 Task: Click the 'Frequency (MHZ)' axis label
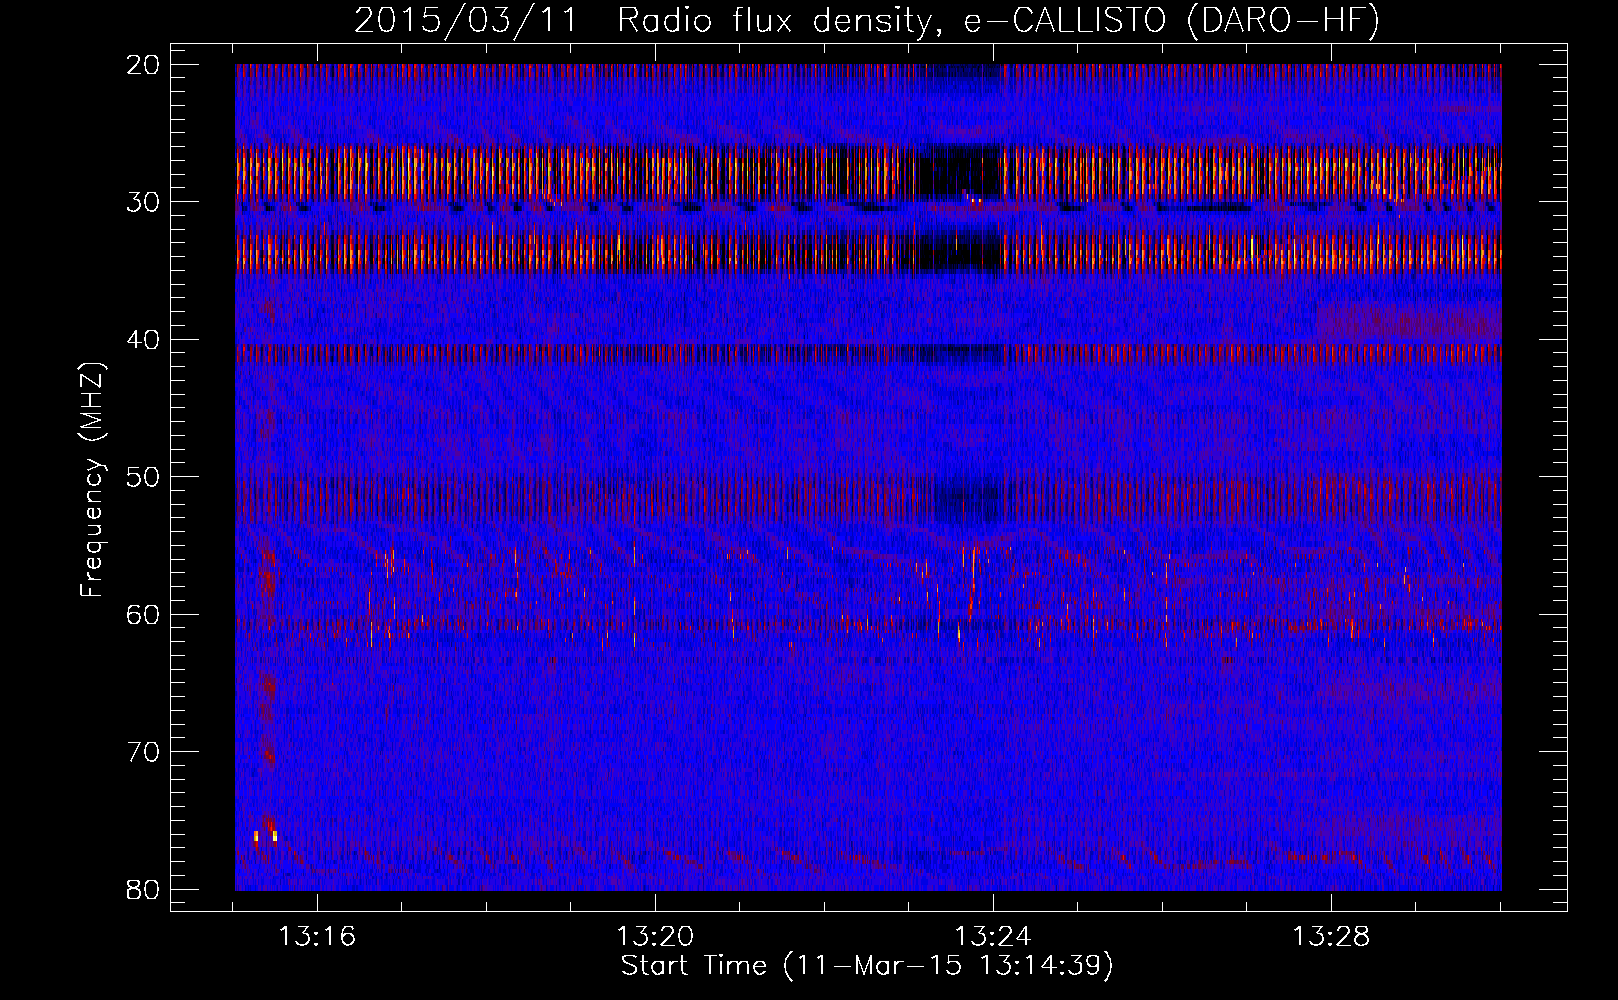tap(92, 480)
